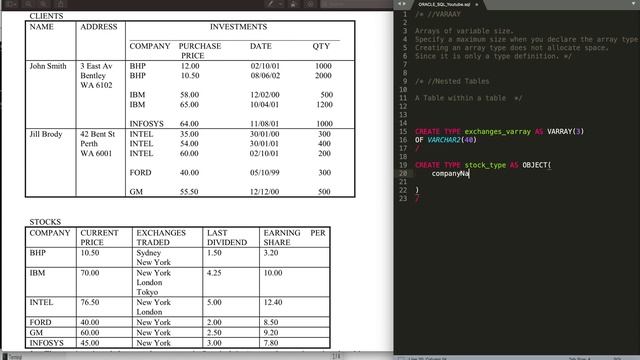Click the share icon in the PDF toolbar
The height and width of the screenshot is (360, 640).
click(60, 4)
